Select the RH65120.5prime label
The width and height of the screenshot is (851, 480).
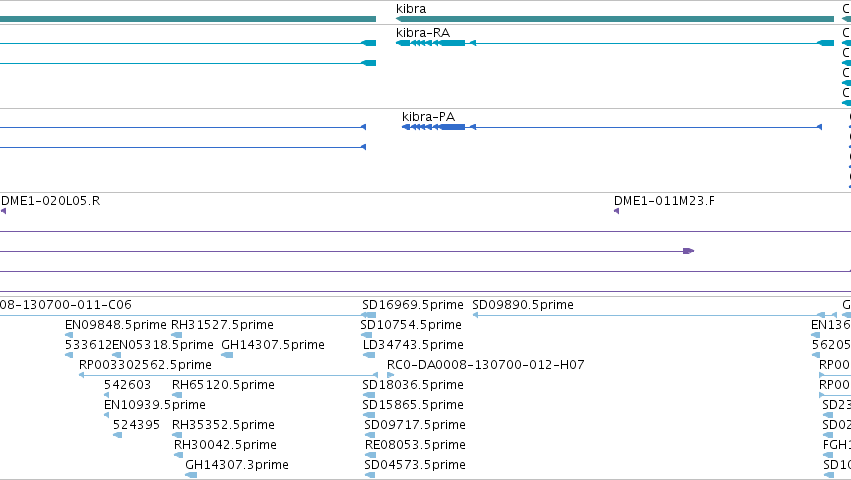[223, 385]
